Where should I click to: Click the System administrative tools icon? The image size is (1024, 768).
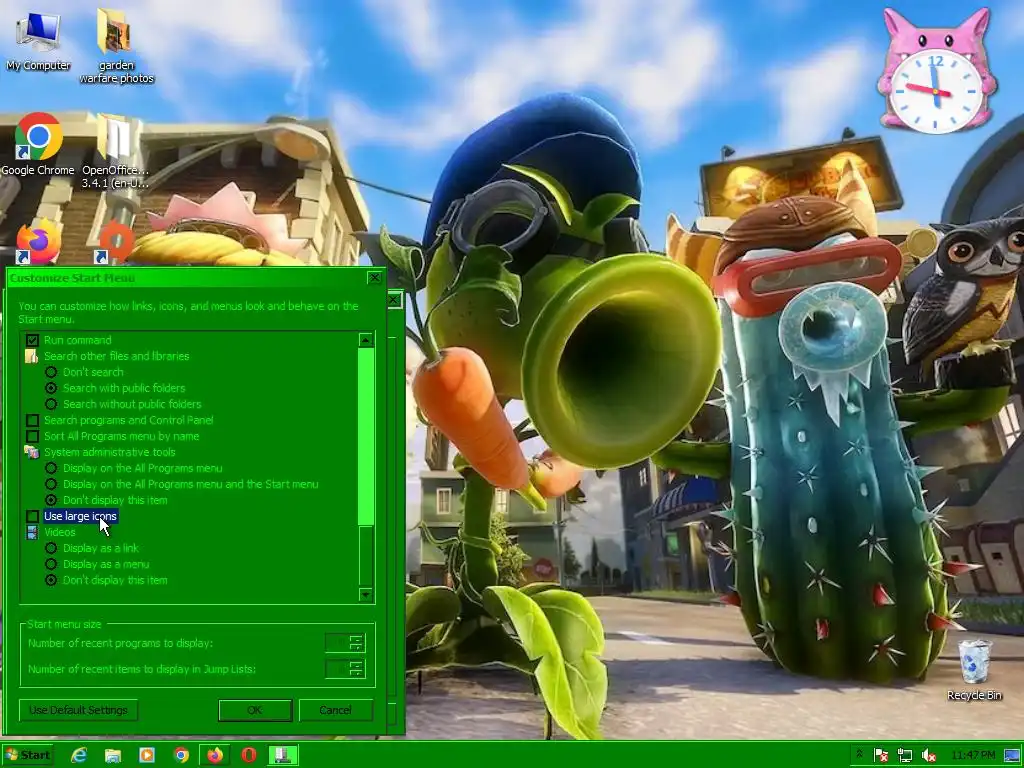pos(31,452)
